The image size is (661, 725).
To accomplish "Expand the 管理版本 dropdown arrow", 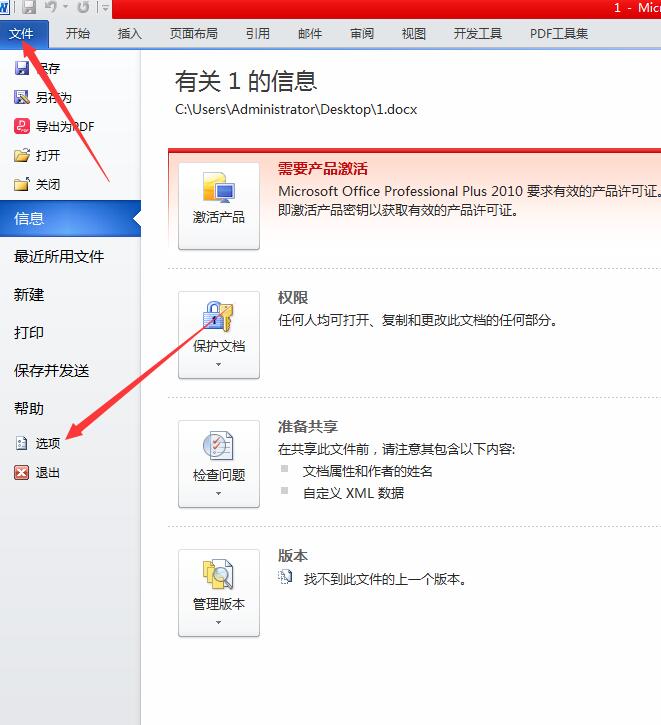I will 219,623.
